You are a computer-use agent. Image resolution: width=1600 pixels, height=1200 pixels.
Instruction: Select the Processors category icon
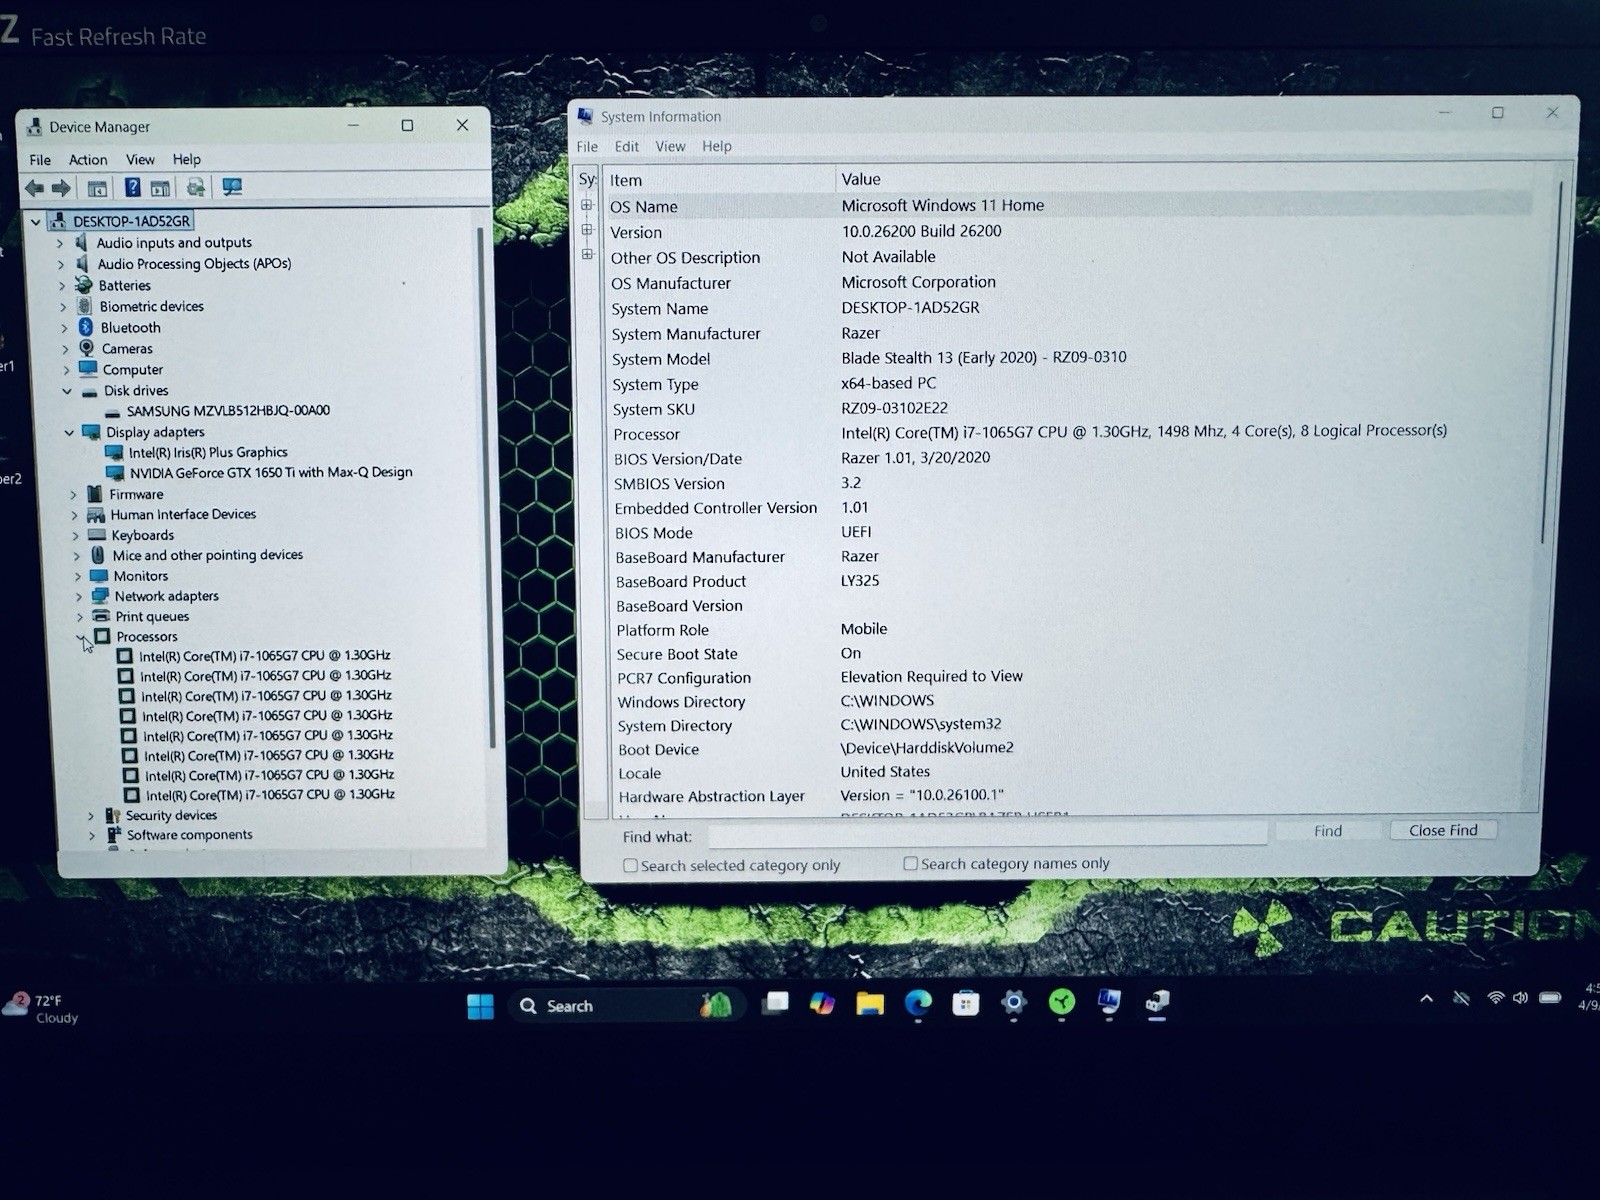pos(102,636)
